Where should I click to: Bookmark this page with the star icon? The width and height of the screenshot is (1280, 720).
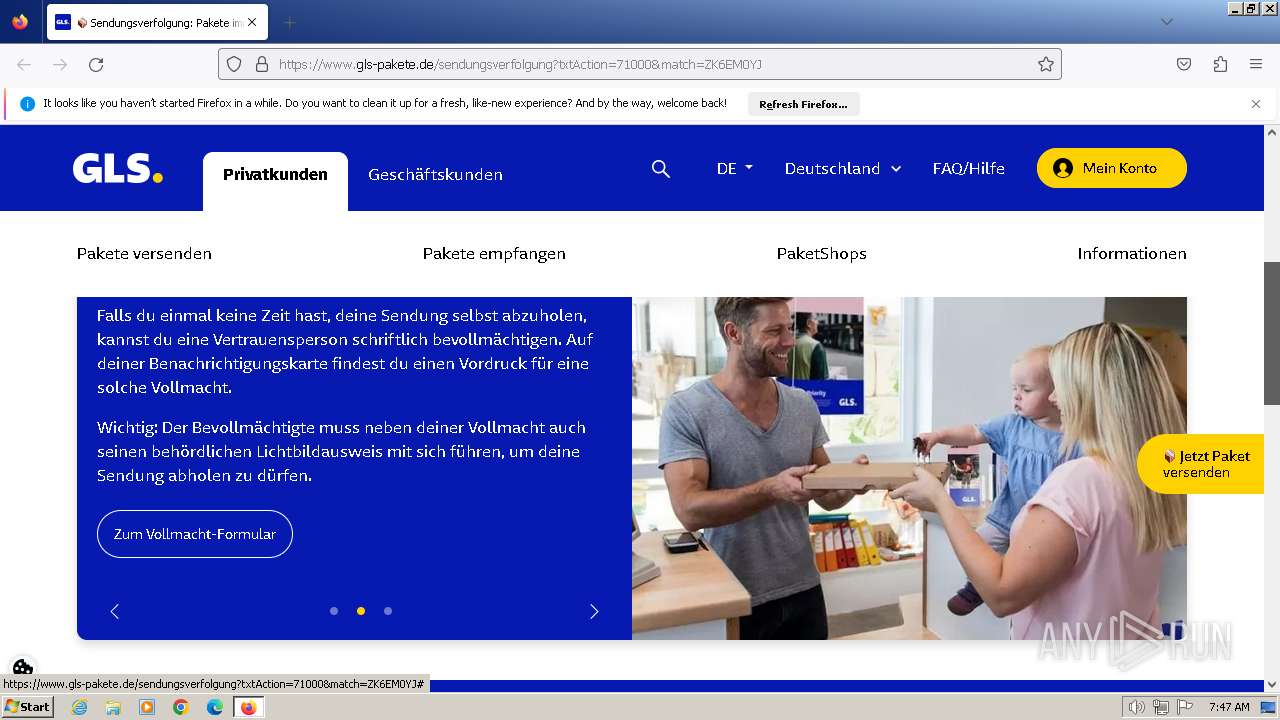coord(1046,64)
